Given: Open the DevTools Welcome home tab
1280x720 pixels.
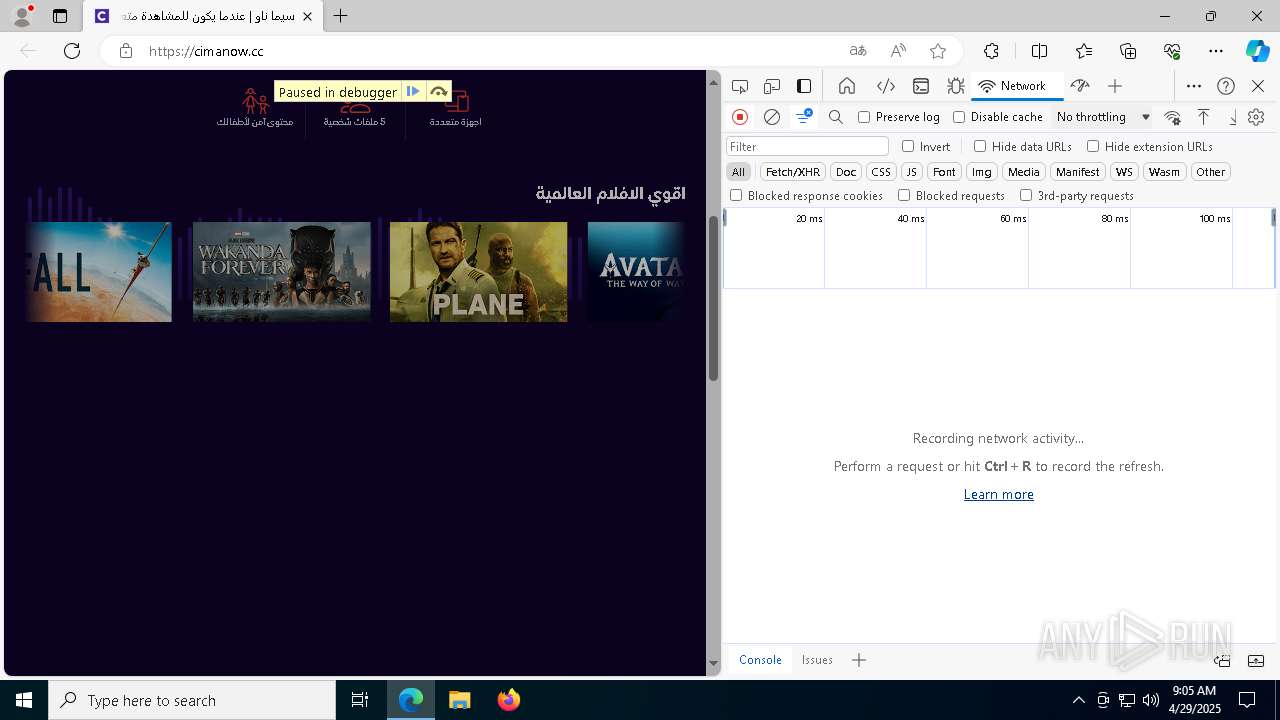Looking at the screenshot, I should 847,86.
